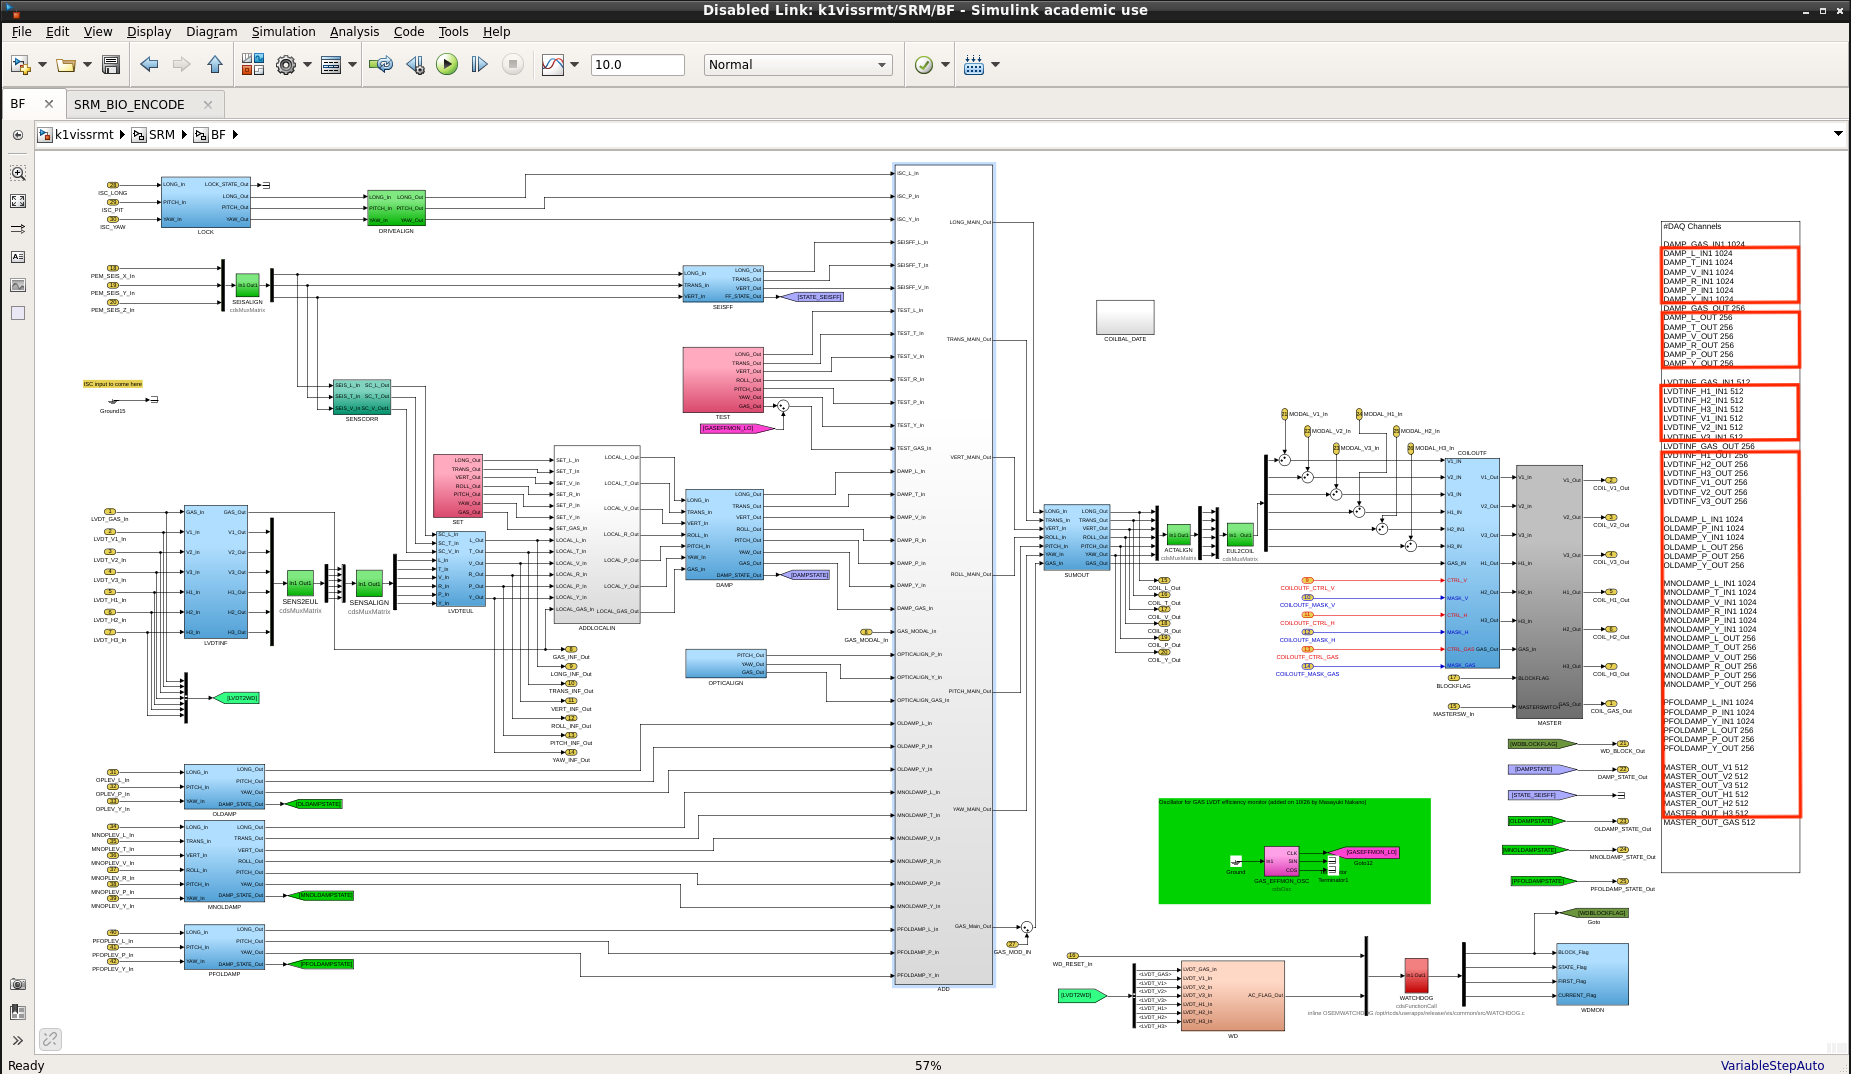Select the Annotation text tool
The height and width of the screenshot is (1074, 1851).
coord(18,257)
